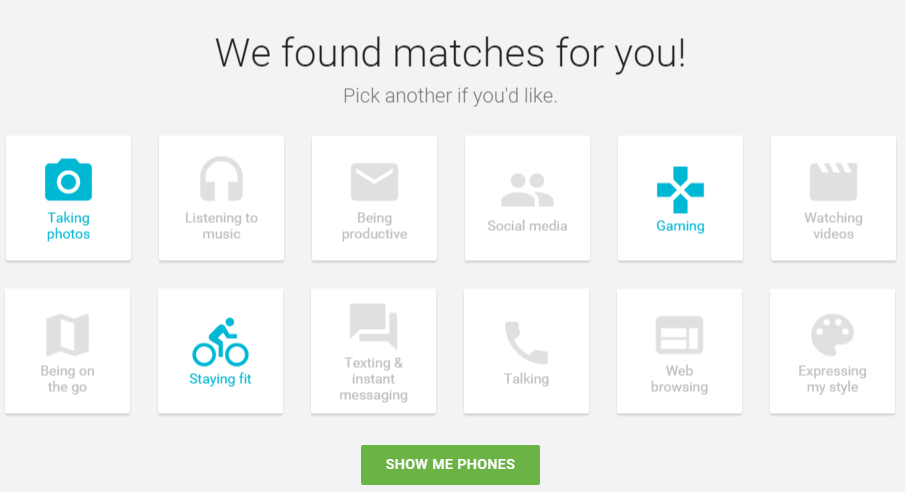Click the folded map icon
This screenshot has height=492, width=905.
[68, 334]
